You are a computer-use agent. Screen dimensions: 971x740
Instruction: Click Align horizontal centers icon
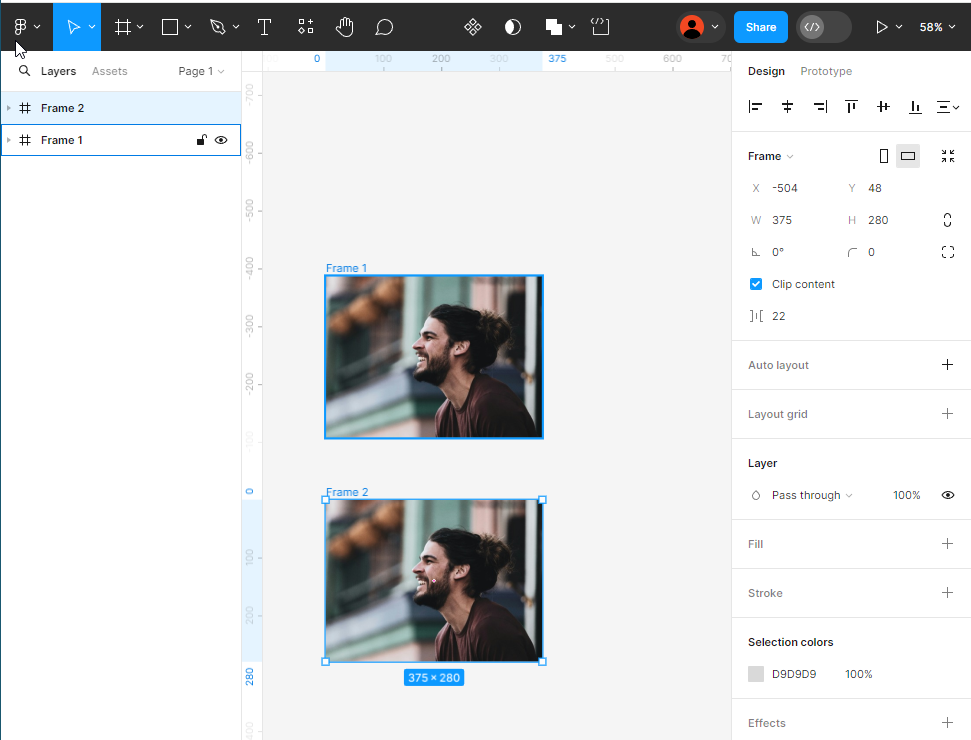(x=787, y=107)
